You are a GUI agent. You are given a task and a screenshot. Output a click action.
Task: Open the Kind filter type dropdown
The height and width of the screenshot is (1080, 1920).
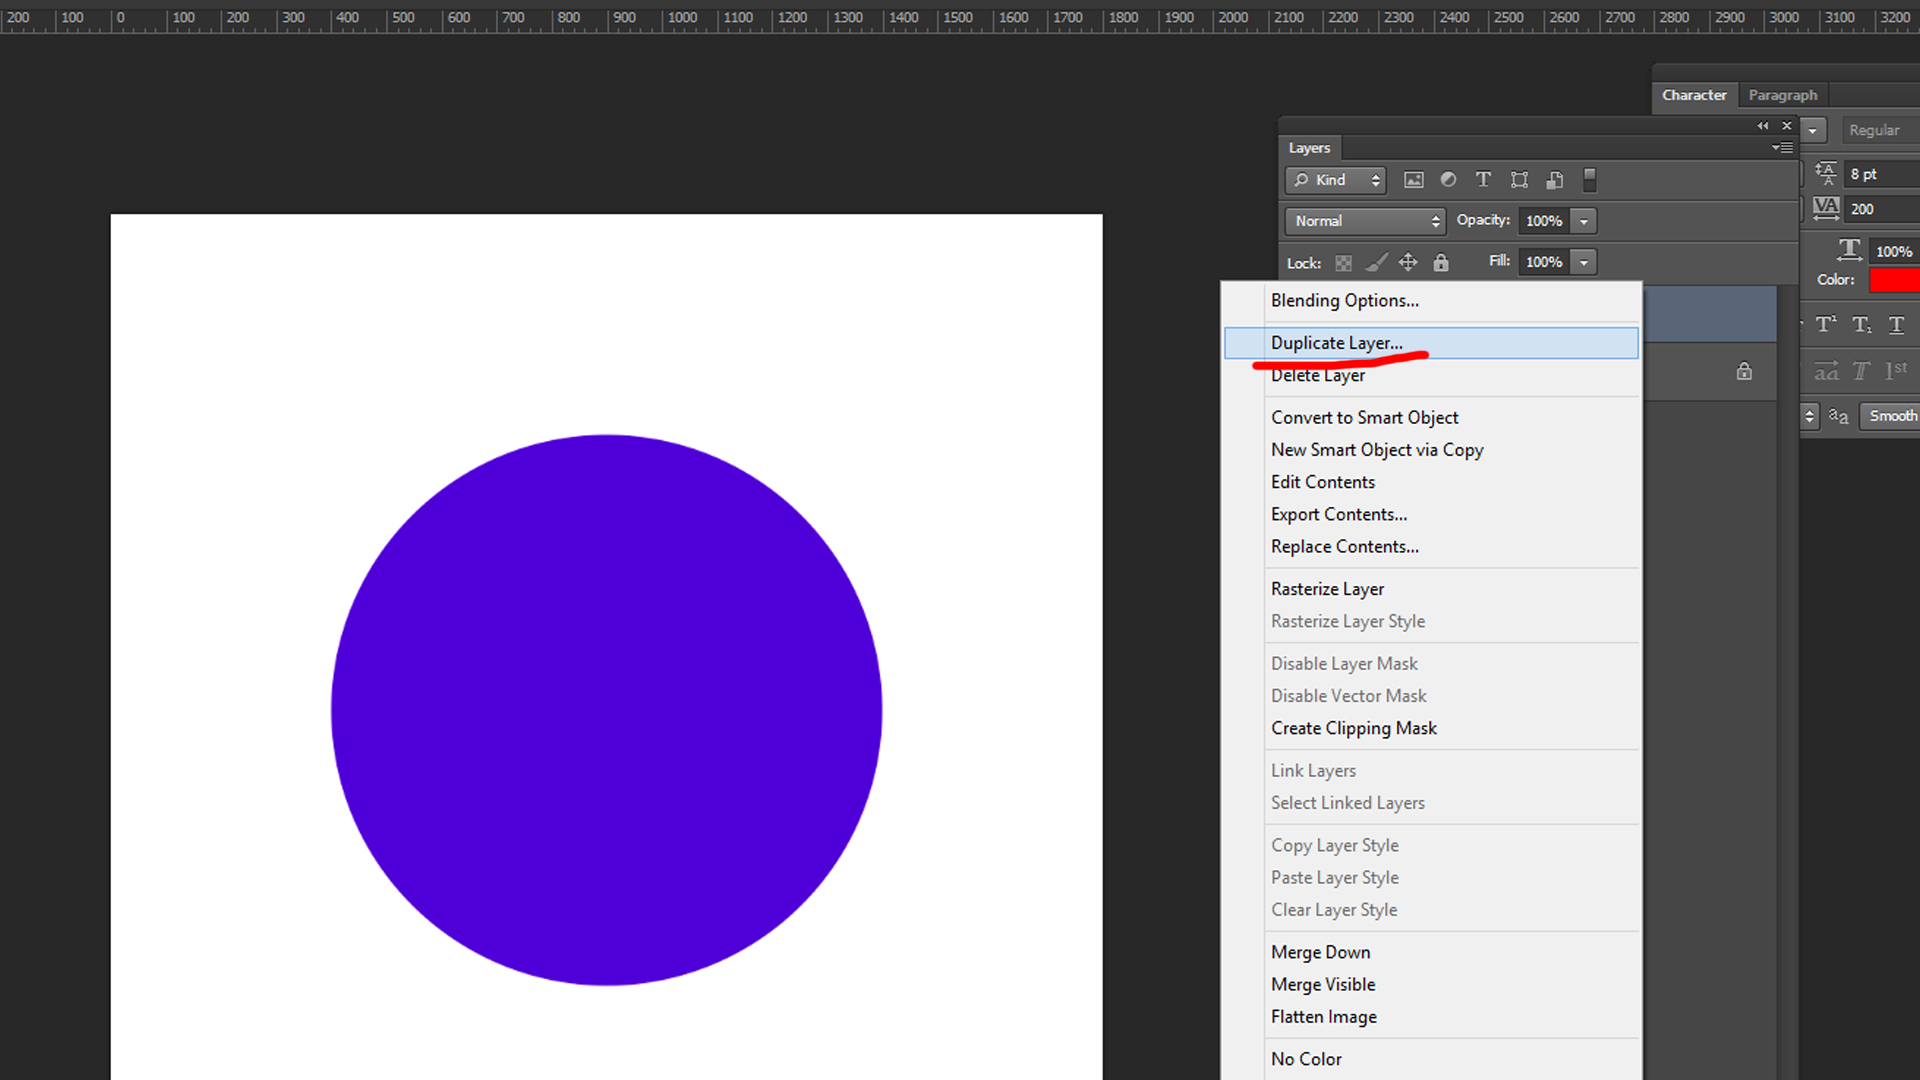click(1336, 180)
